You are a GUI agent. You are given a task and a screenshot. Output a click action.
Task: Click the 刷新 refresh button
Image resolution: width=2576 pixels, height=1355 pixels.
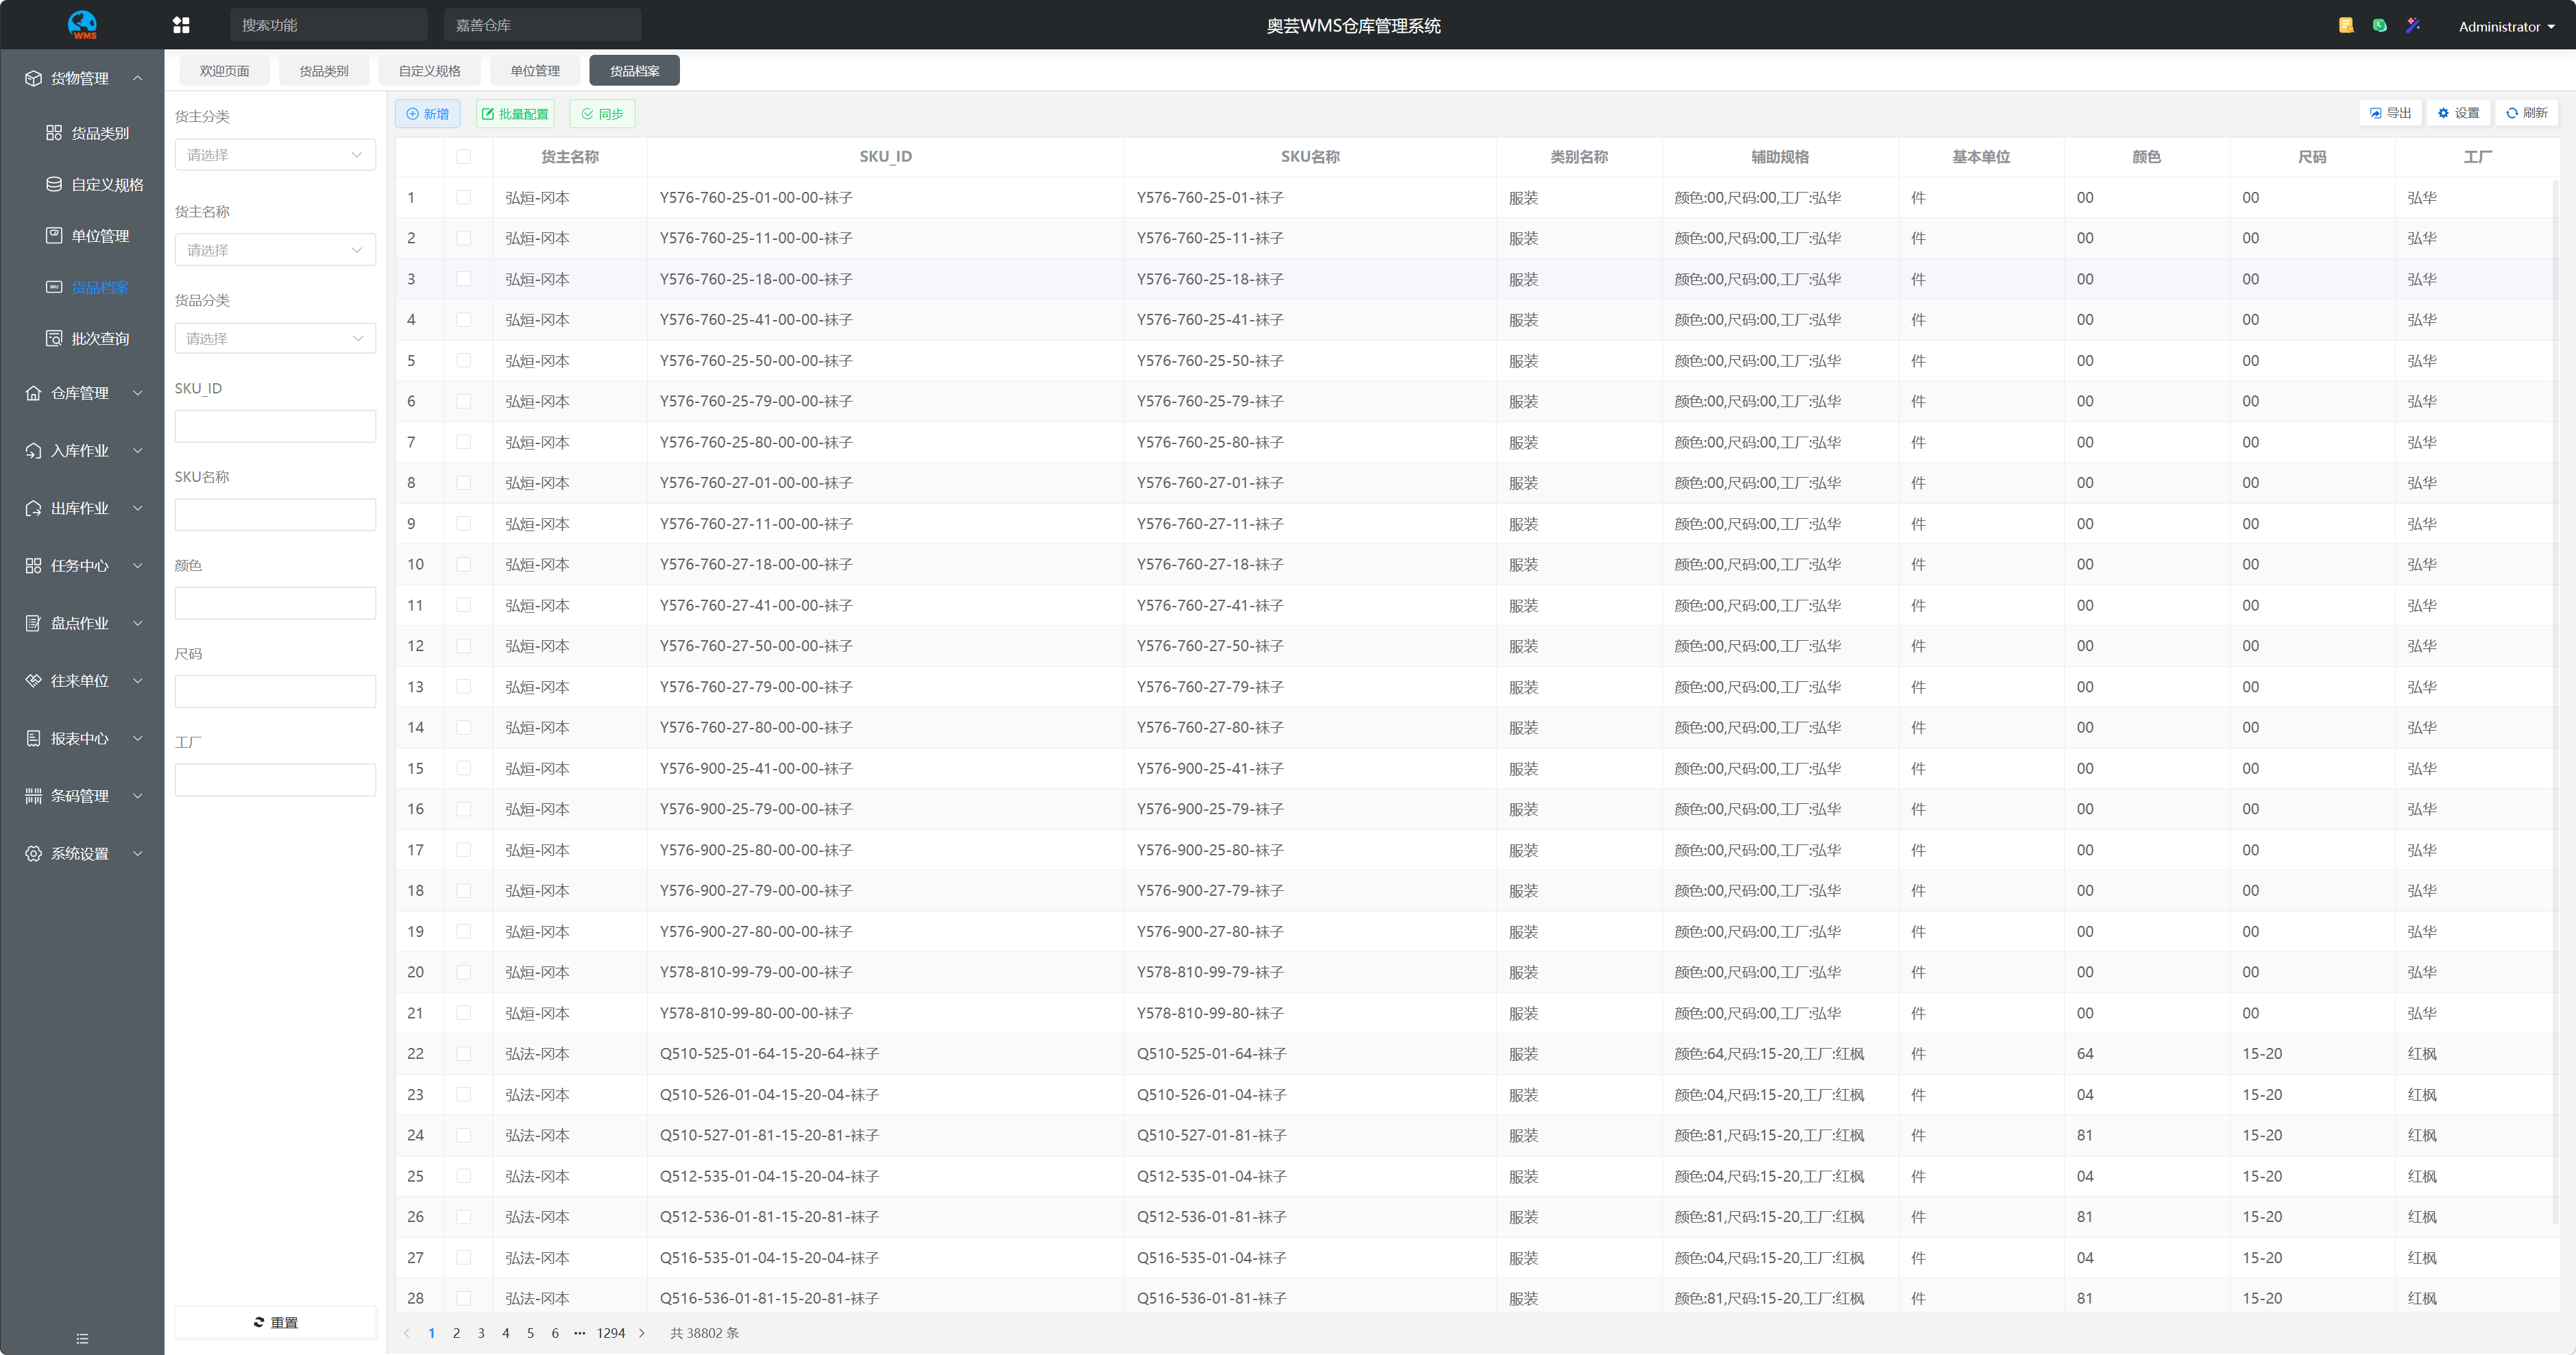coord(2527,113)
